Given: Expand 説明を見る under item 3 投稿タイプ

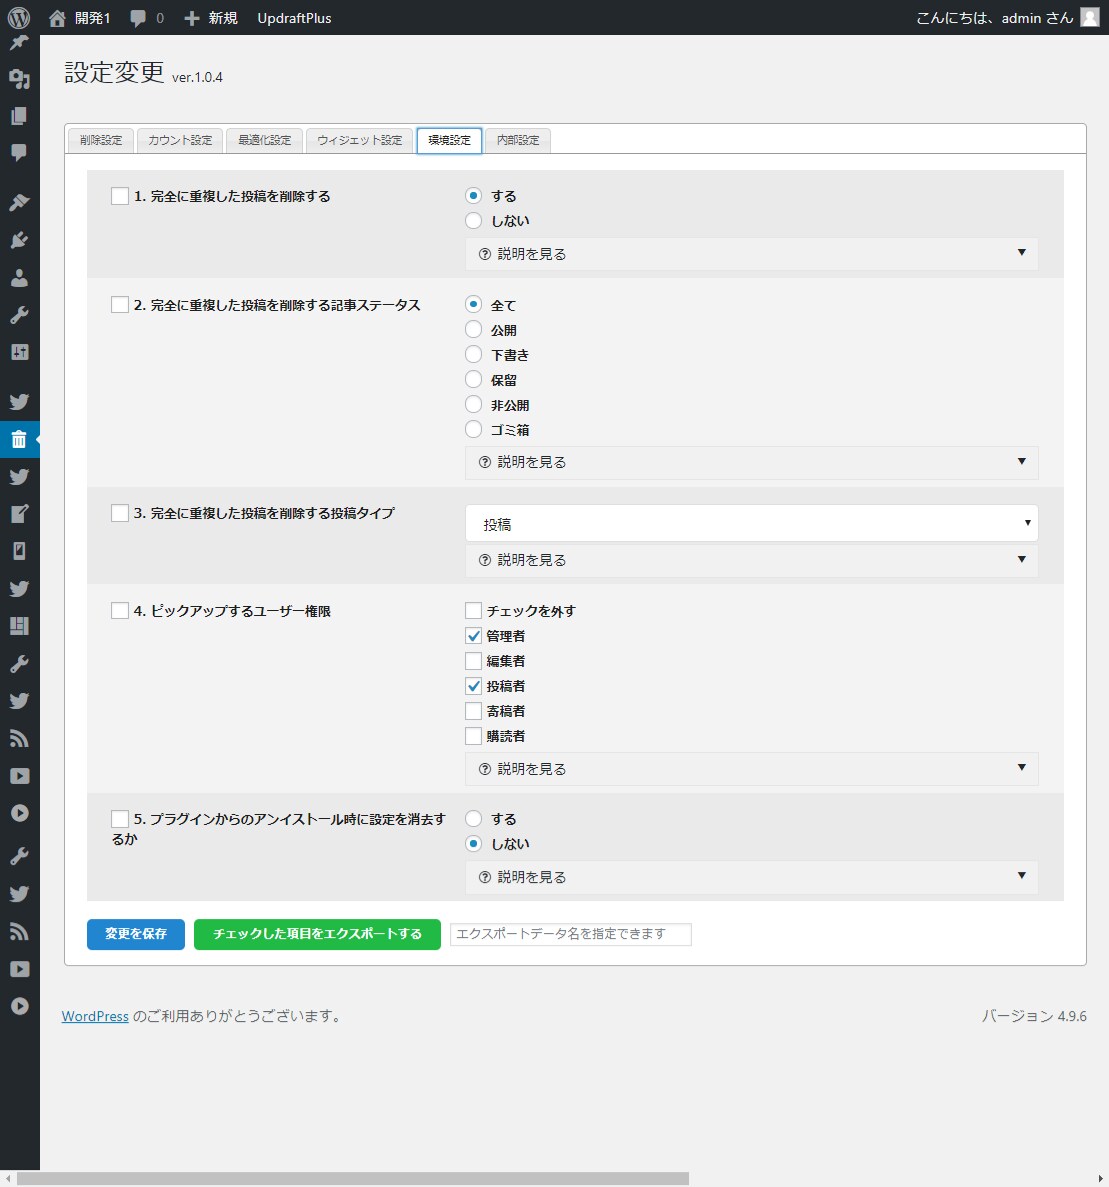Looking at the screenshot, I should [752, 560].
